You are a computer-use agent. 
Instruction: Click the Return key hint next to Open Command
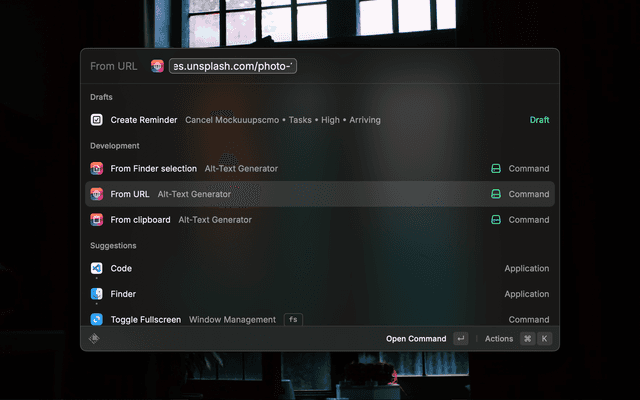(x=460, y=339)
